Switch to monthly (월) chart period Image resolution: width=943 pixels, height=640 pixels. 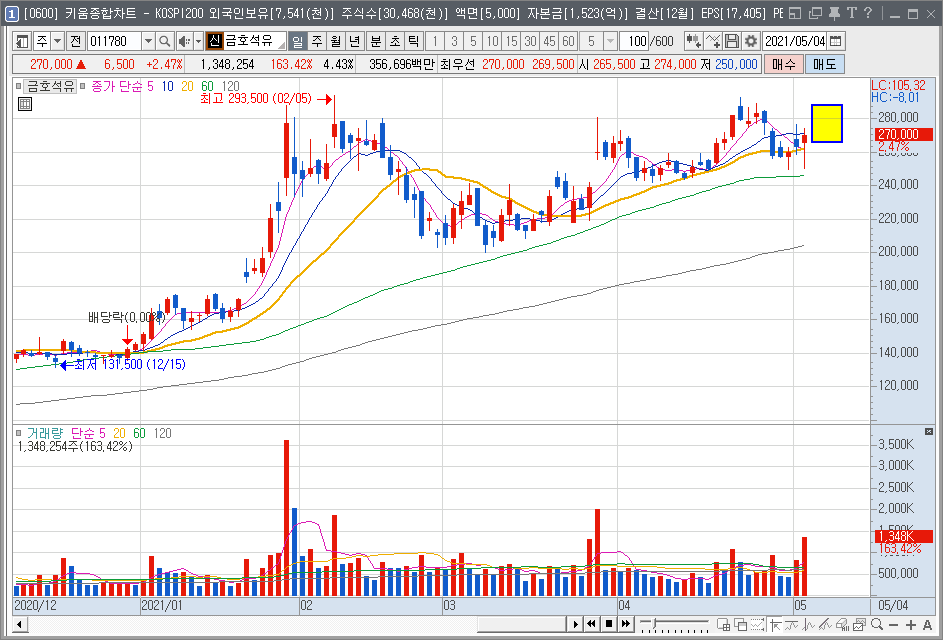pyautogui.click(x=336, y=42)
